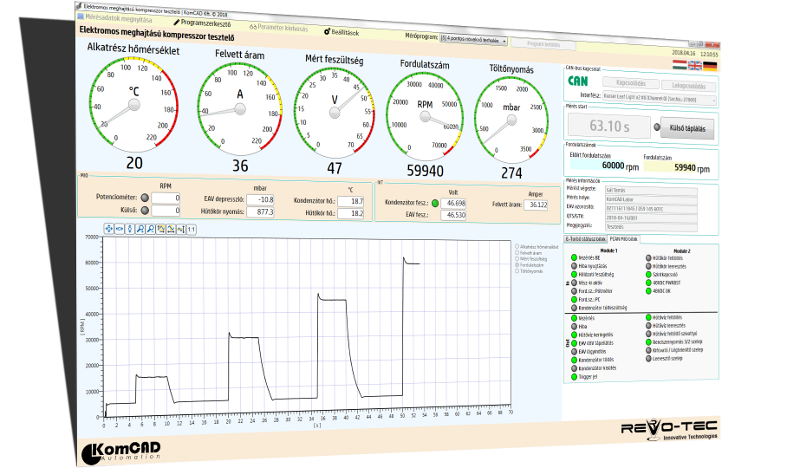800x468 pixels.
Task: Select the Fordulatszám chart series radio button
Action: (515, 264)
